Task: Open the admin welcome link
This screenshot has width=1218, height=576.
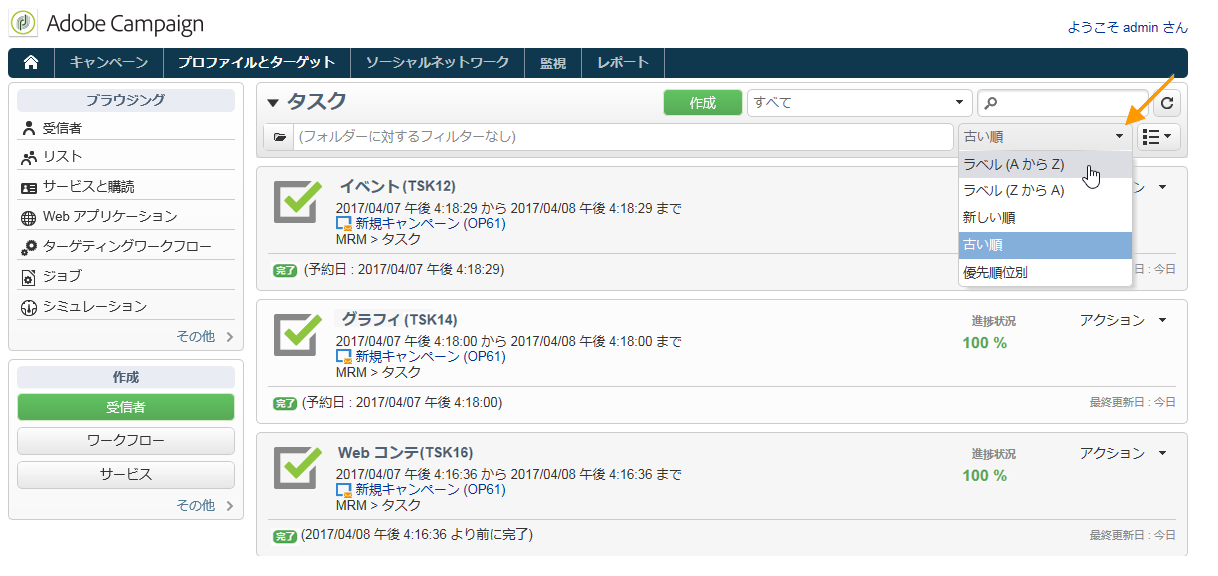Action: pyautogui.click(x=1127, y=28)
